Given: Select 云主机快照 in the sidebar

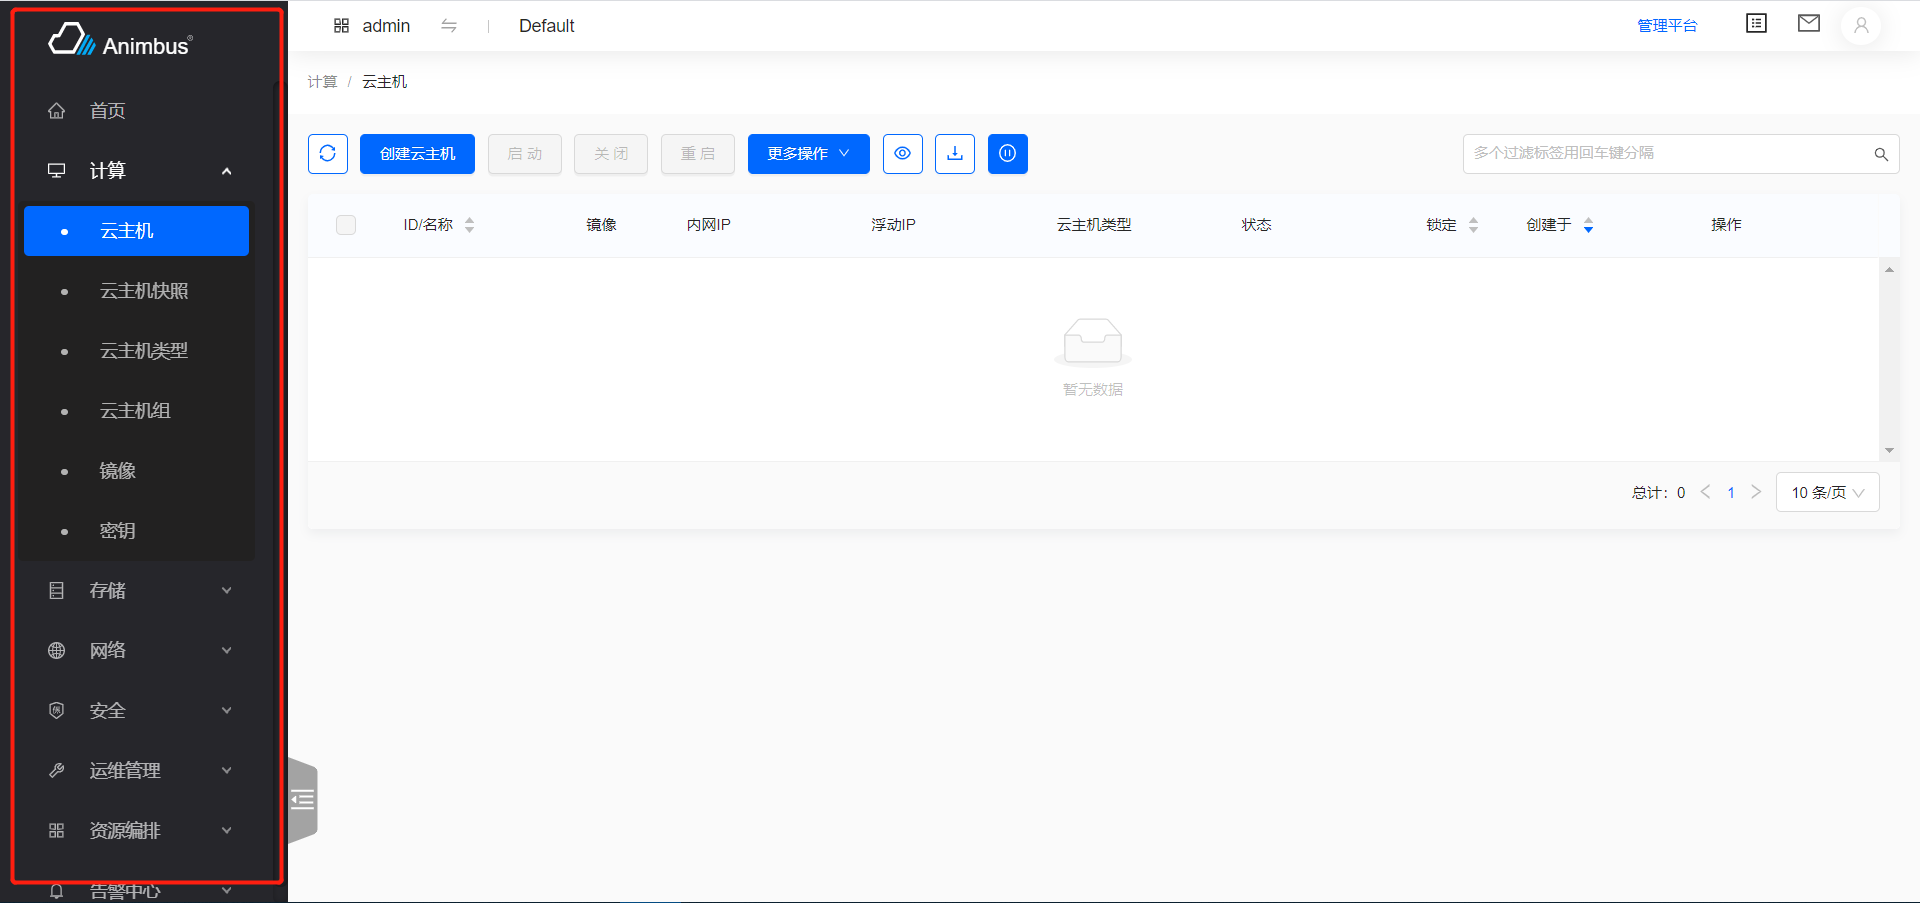Looking at the screenshot, I should [x=144, y=290].
